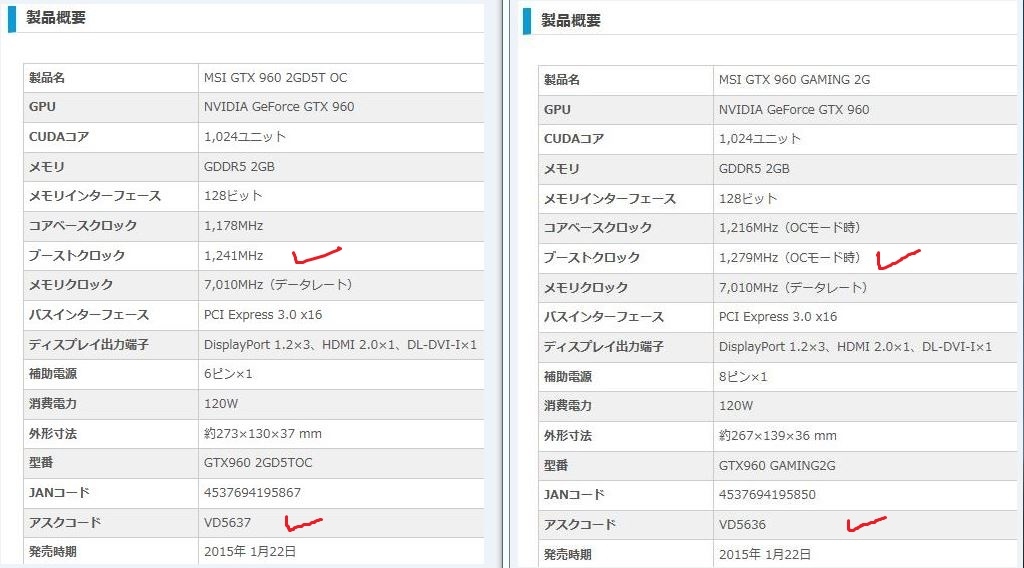The height and width of the screenshot is (568, 1024).
Task: Select boost clock value "1,241MHz"
Action: 233,256
